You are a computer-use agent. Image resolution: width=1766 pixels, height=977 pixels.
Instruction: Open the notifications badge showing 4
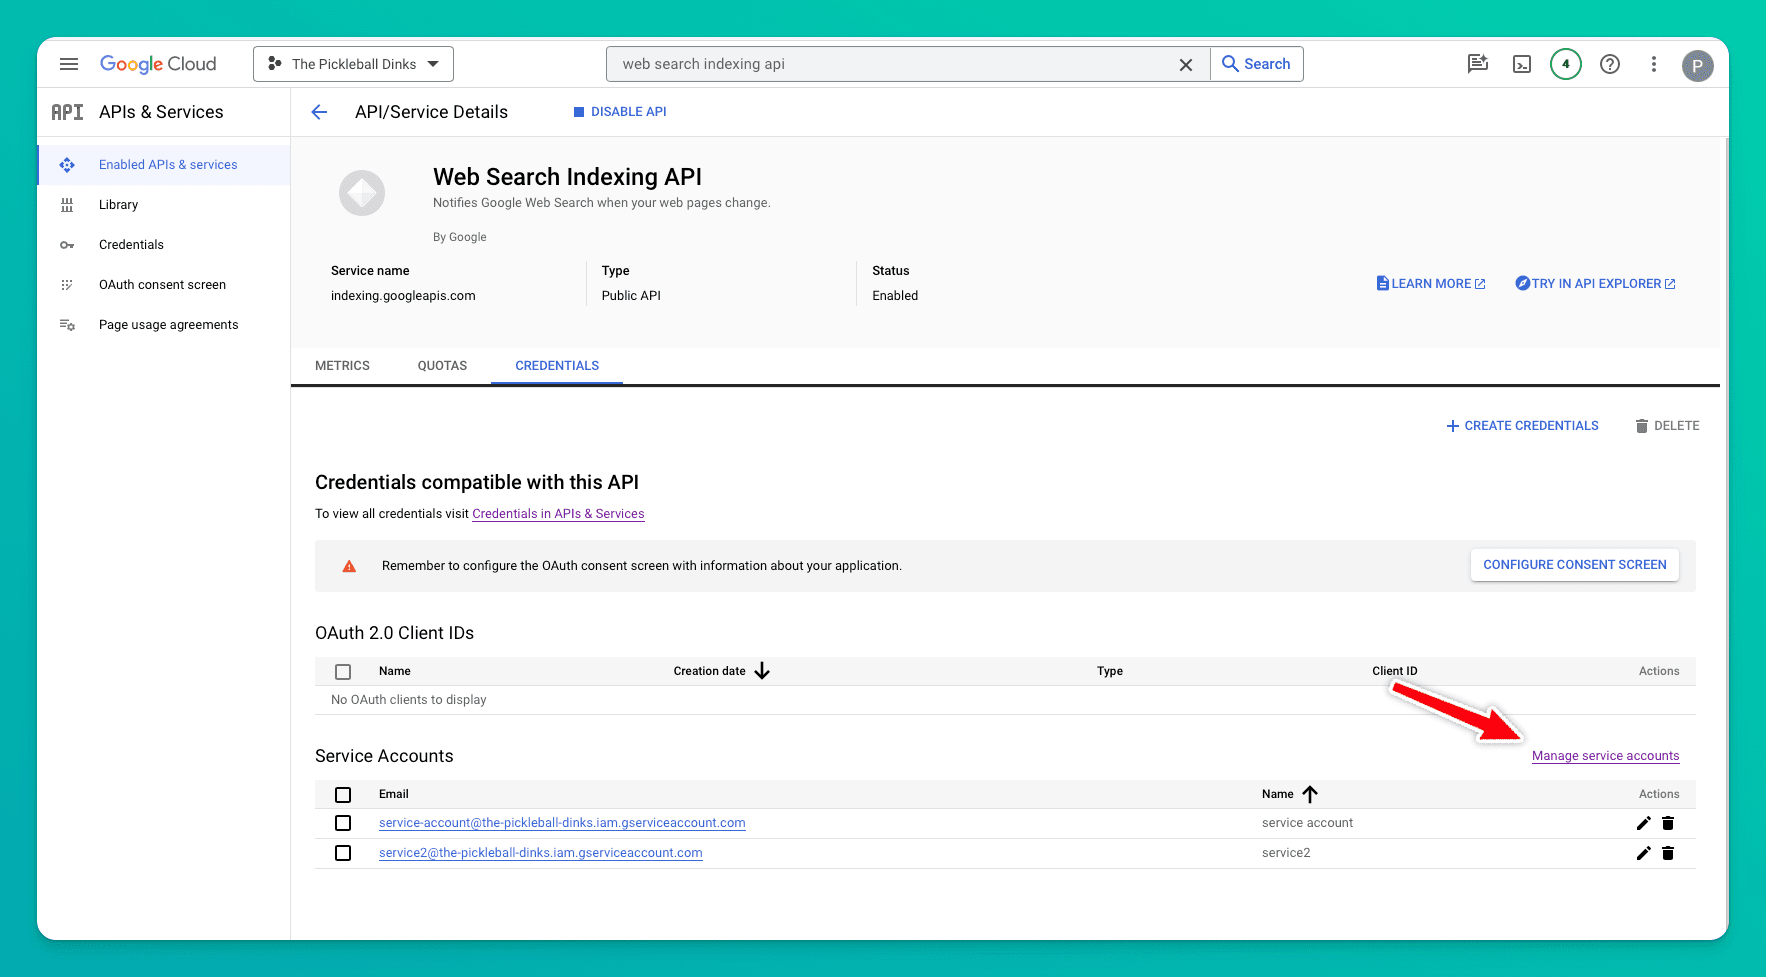point(1565,64)
